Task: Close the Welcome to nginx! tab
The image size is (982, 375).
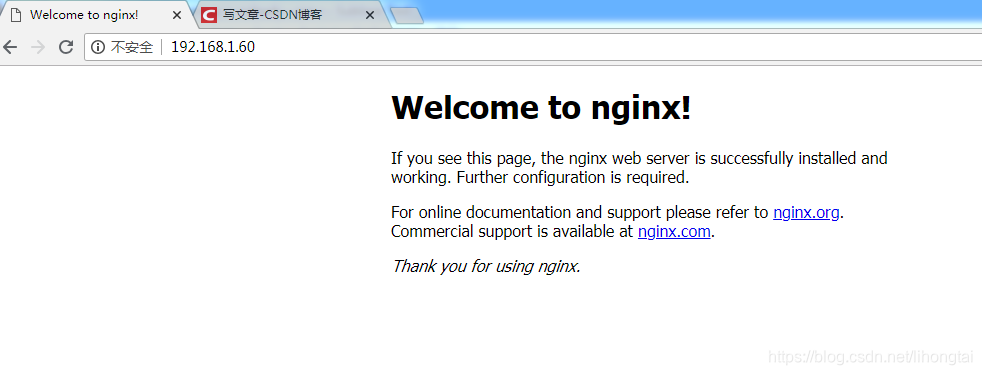Action: pos(177,15)
